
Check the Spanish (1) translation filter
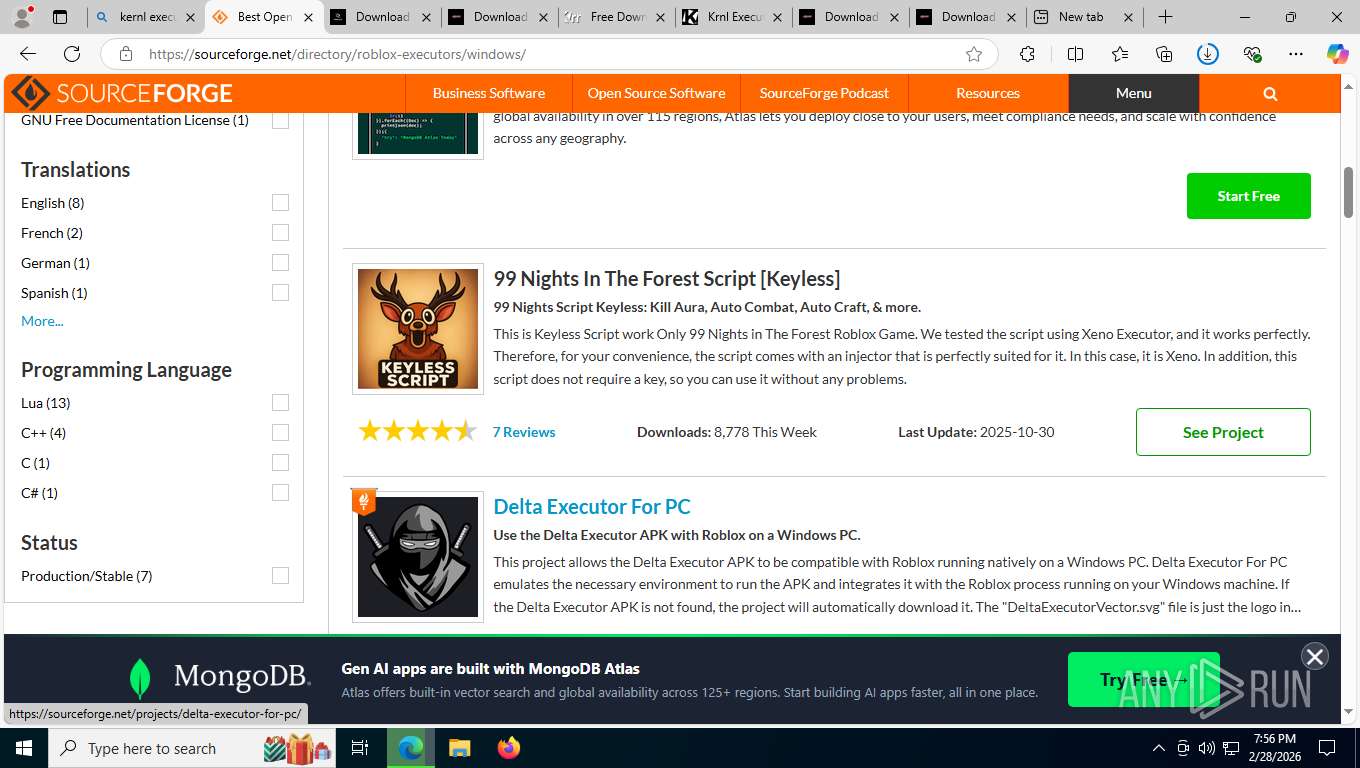coord(280,293)
